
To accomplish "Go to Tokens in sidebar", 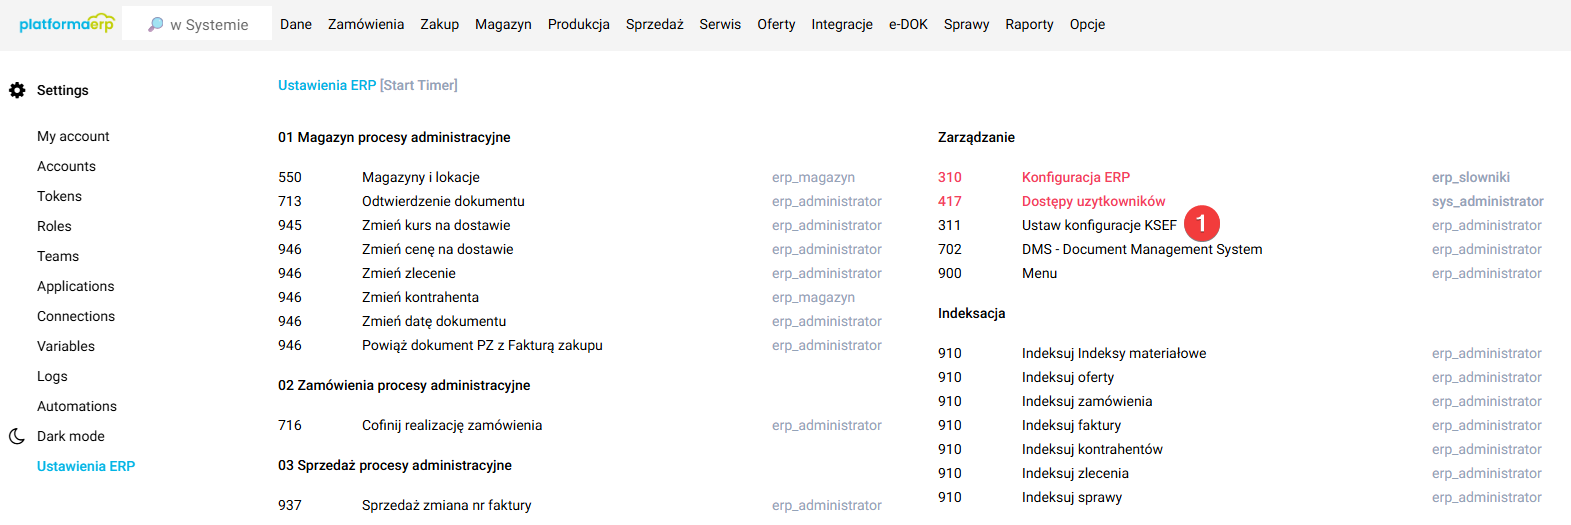I will [x=59, y=196].
